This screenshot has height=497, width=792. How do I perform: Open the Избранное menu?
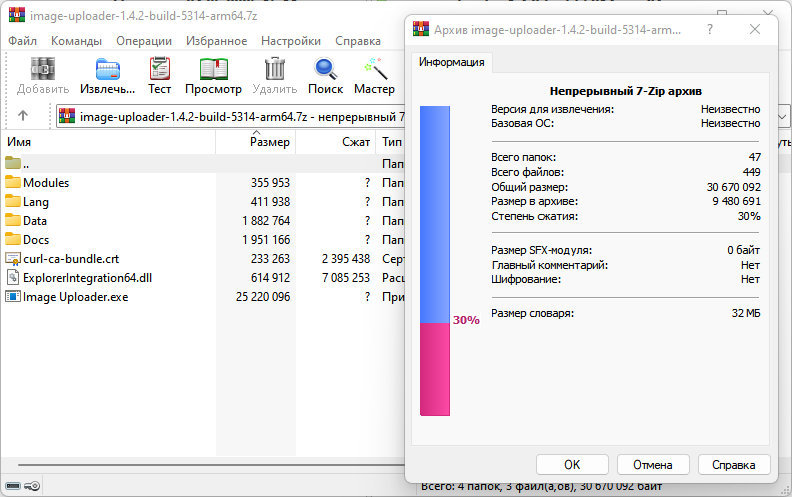coord(216,41)
